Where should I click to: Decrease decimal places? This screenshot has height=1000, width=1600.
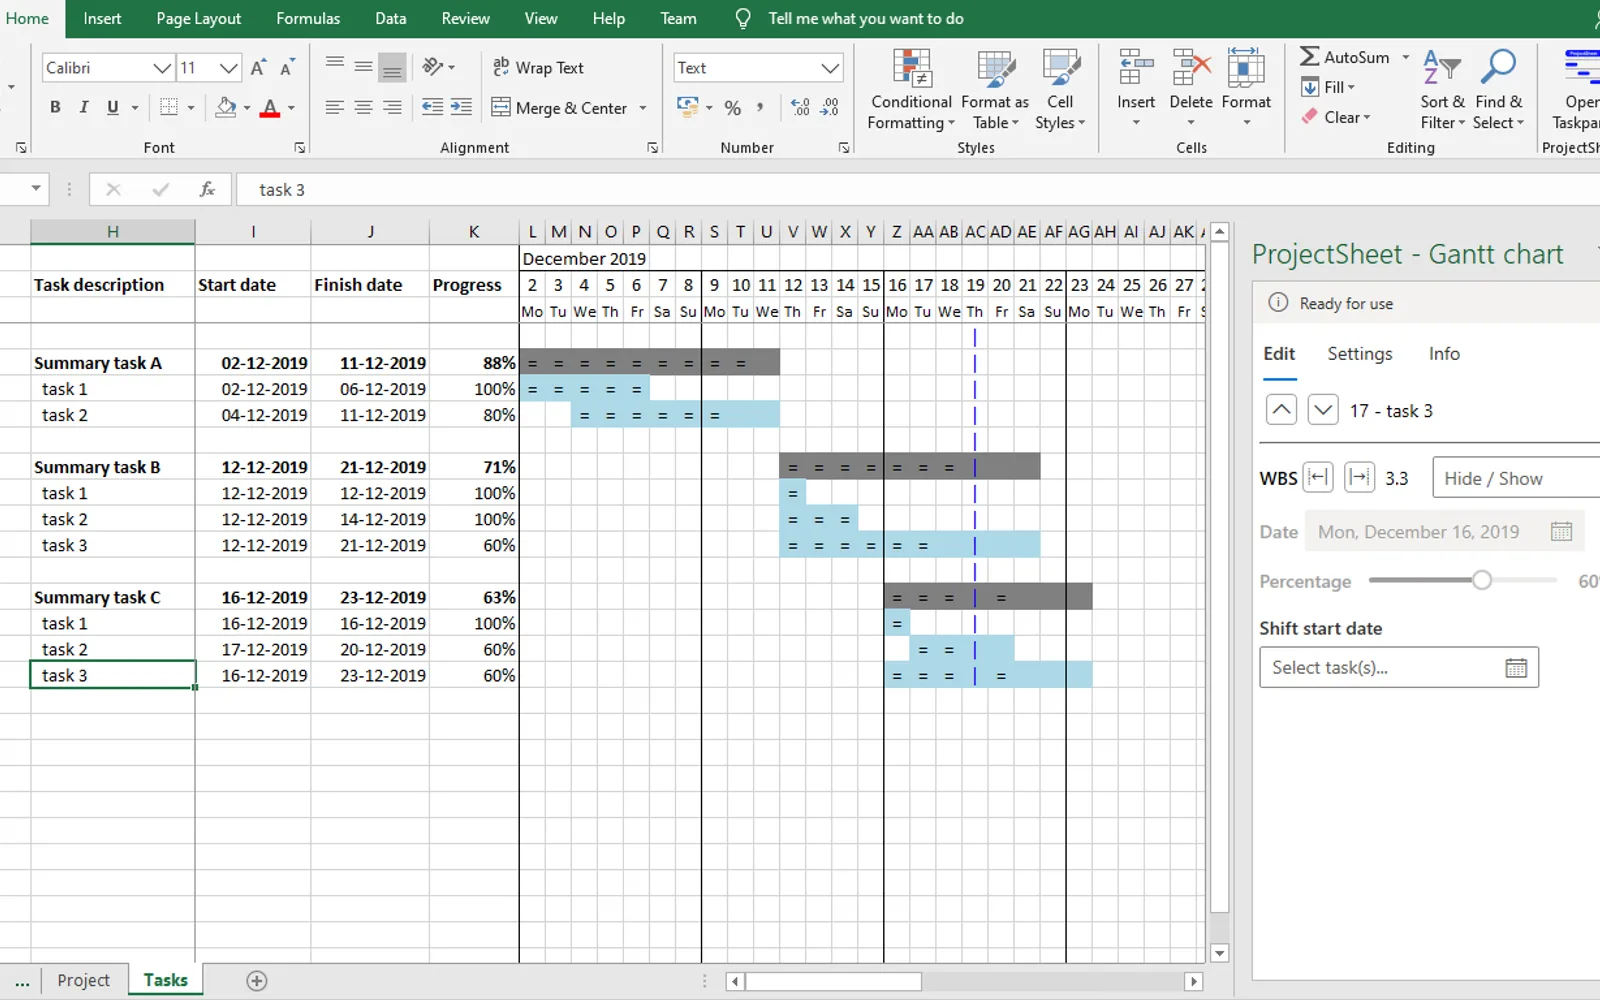tap(829, 107)
